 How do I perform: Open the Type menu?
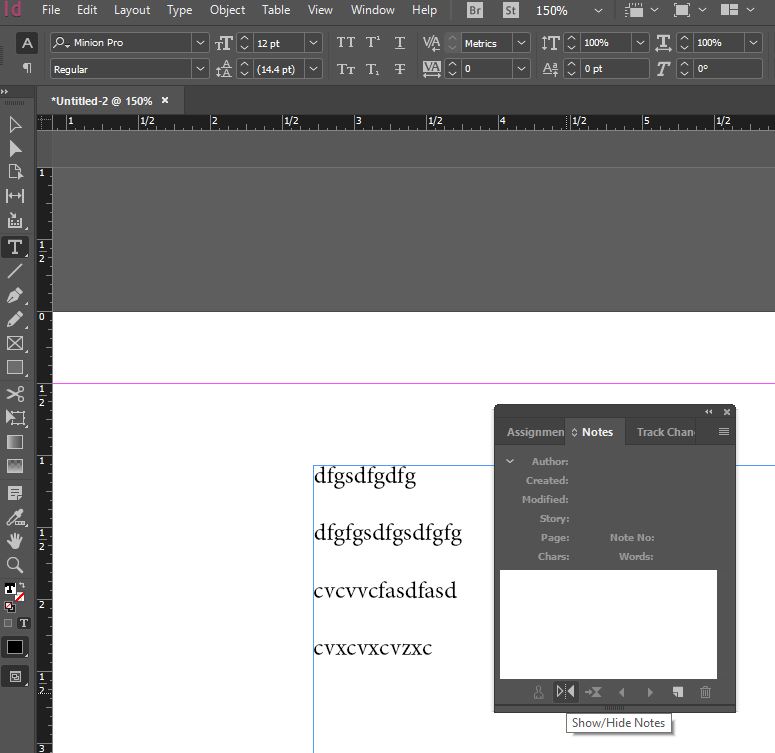tap(179, 10)
